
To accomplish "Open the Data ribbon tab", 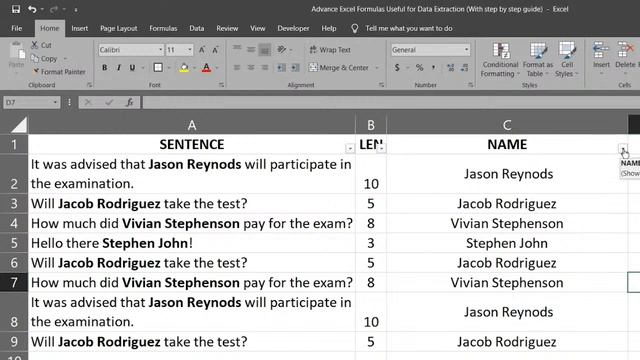I will (x=197, y=28).
